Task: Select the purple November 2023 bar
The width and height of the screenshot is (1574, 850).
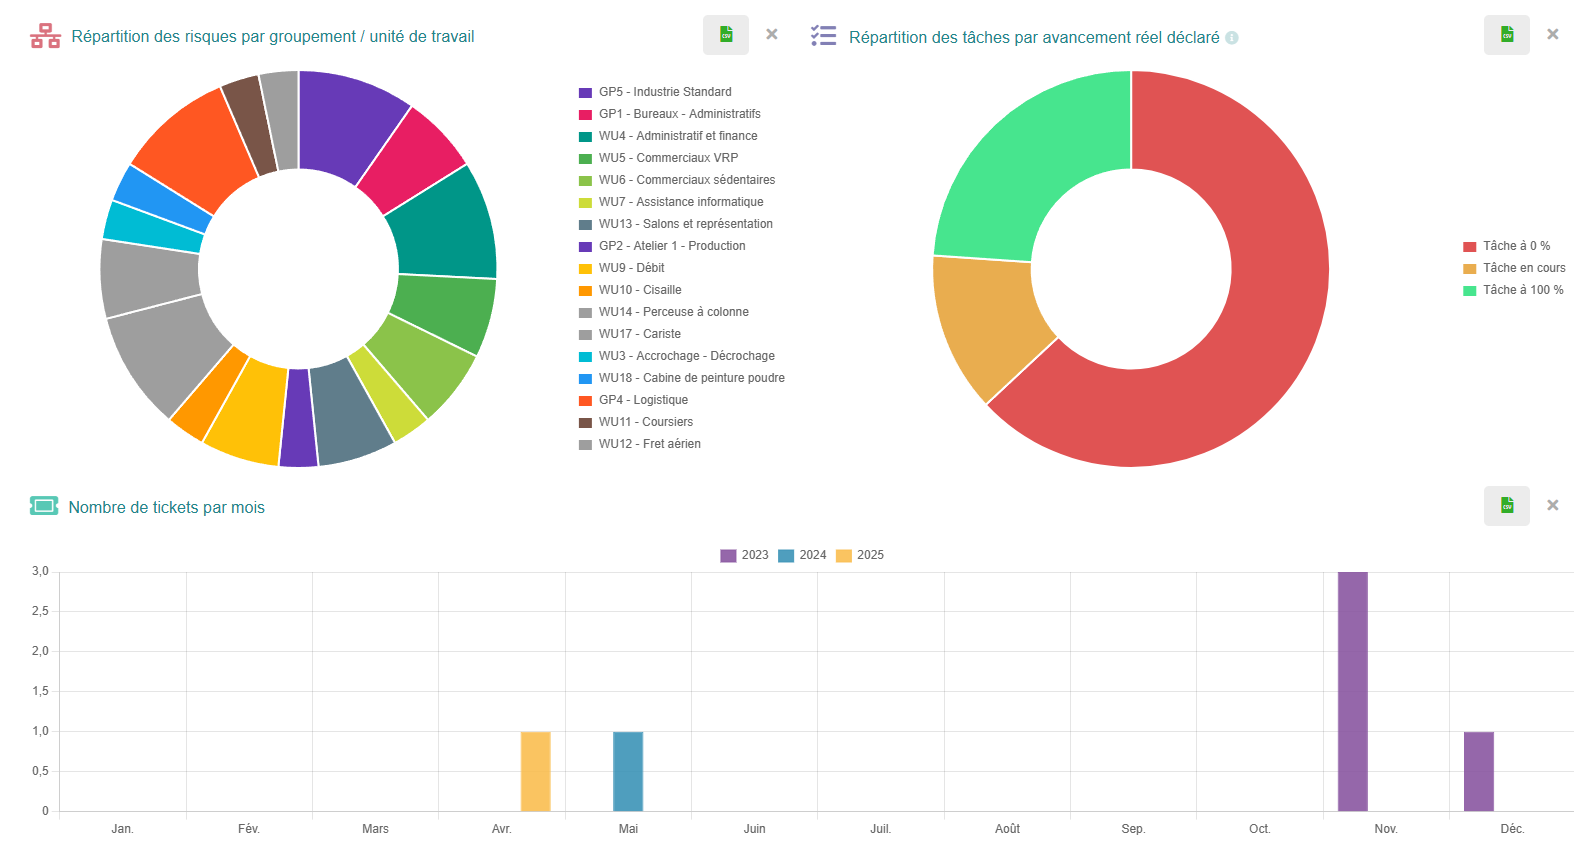Action: click(x=1353, y=691)
